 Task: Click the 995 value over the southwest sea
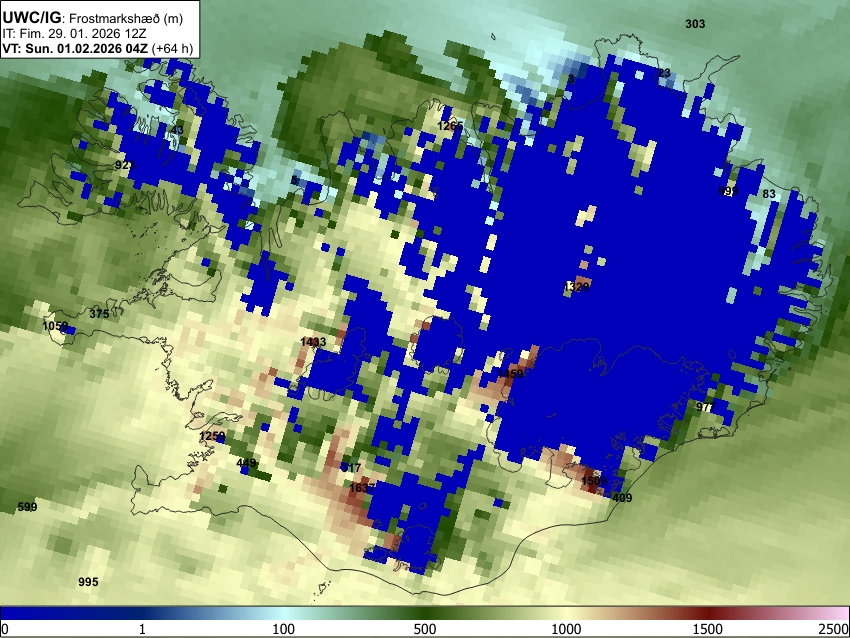pyautogui.click(x=88, y=582)
